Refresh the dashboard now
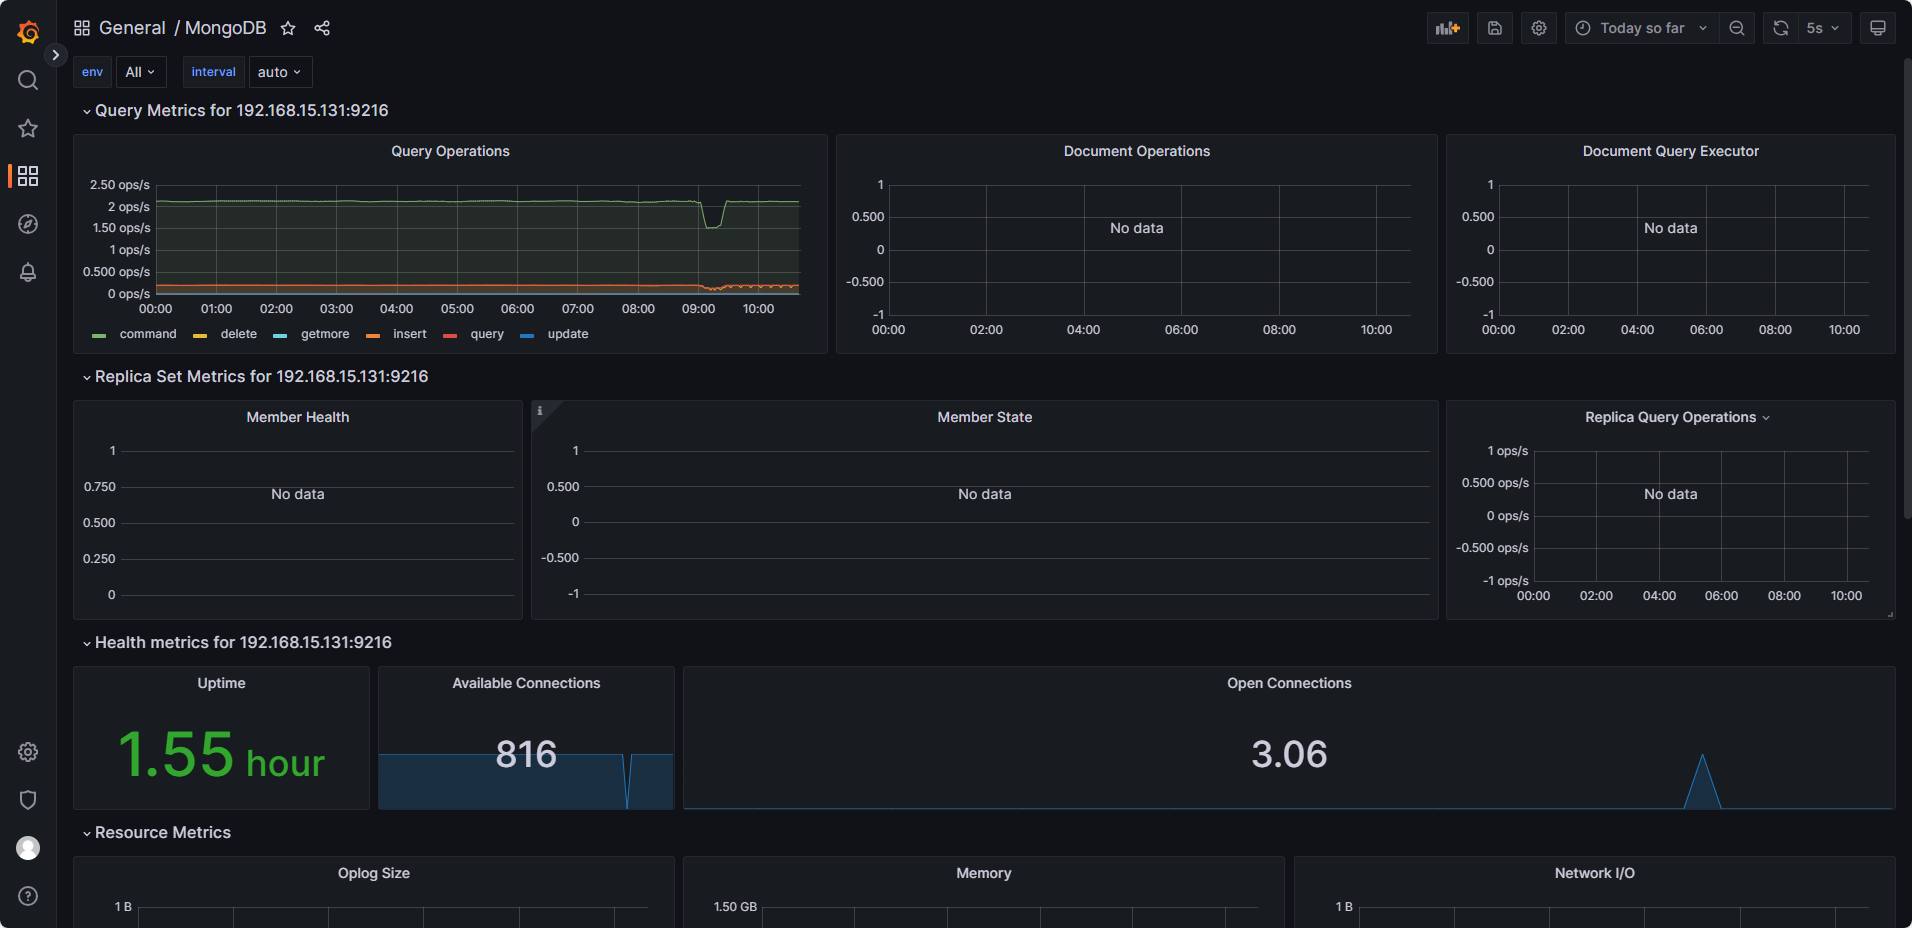This screenshot has height=928, width=1912. [x=1781, y=28]
